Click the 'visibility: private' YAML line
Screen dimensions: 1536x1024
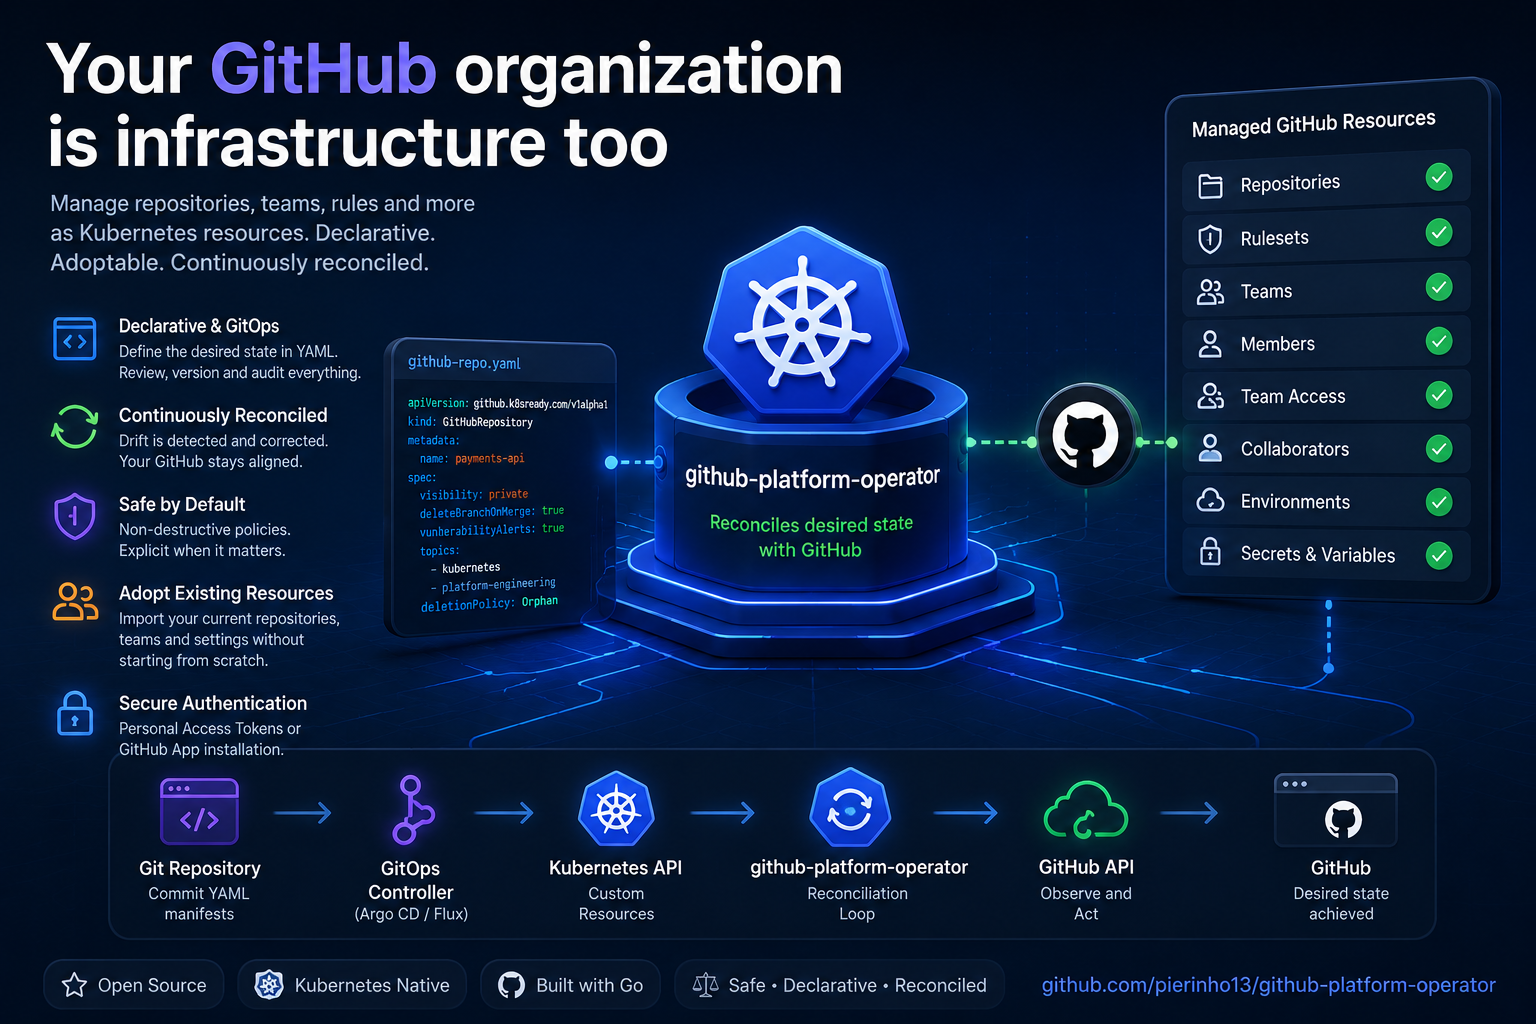474,494
